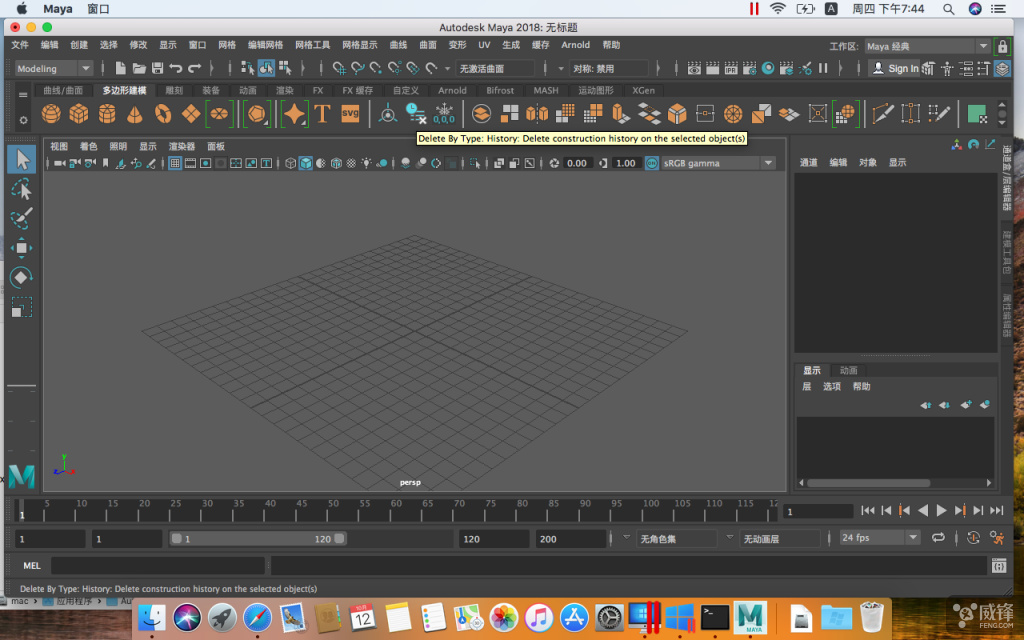Screen dimensions: 1024x640
Task: Toggle the auto keyframe button
Action: pyautogui.click(x=973, y=537)
